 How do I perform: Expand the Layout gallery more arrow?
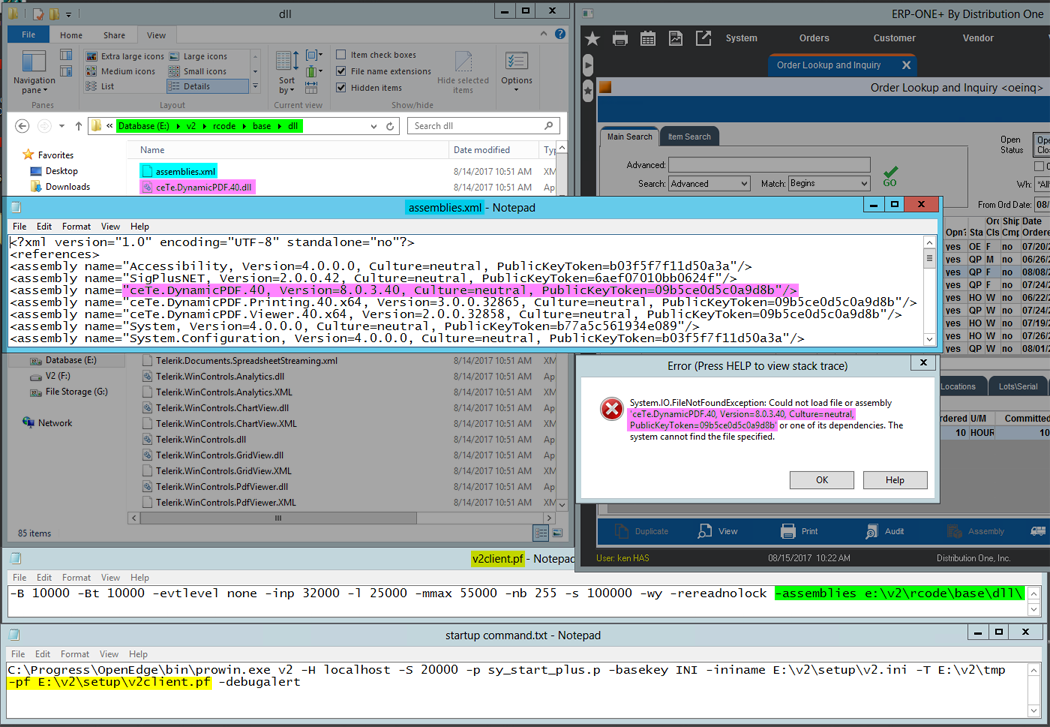pyautogui.click(x=255, y=86)
